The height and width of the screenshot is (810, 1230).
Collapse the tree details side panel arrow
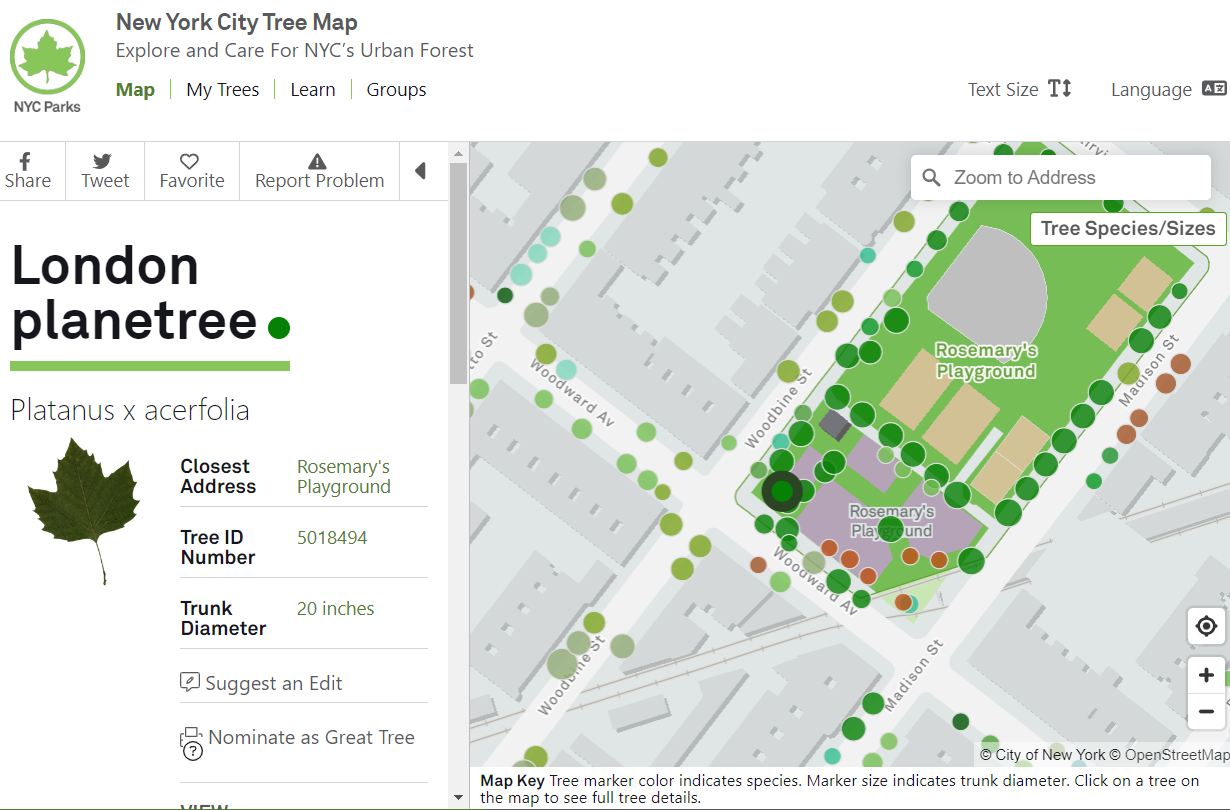point(420,171)
